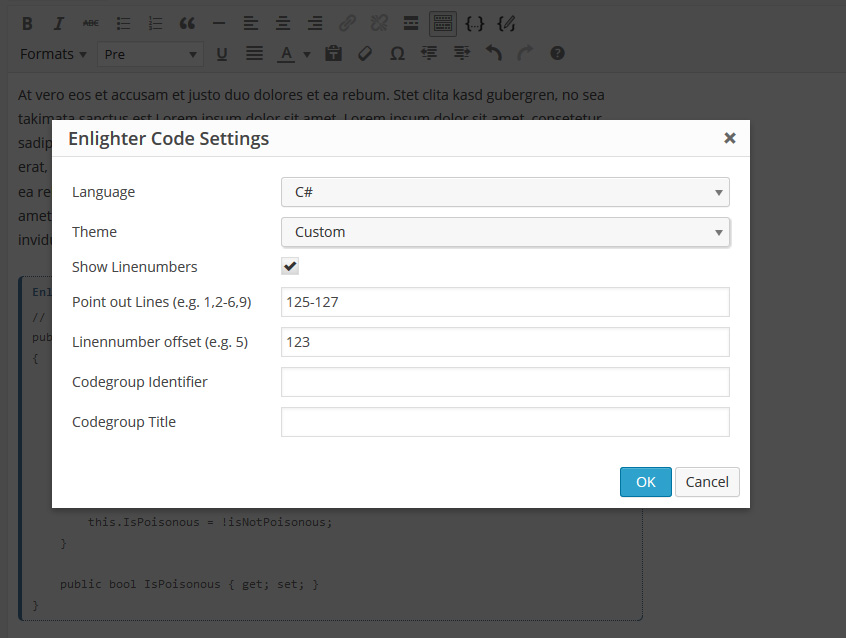Expand the Theme dropdown set to Custom
This screenshot has height=638, width=846.
click(505, 232)
